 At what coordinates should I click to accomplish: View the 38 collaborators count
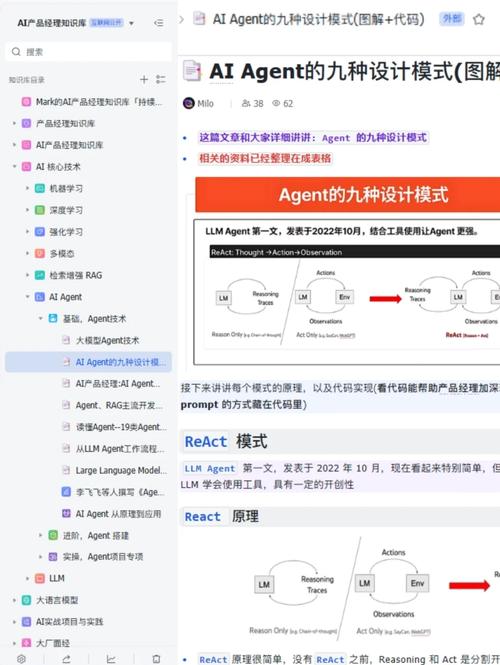point(252,103)
